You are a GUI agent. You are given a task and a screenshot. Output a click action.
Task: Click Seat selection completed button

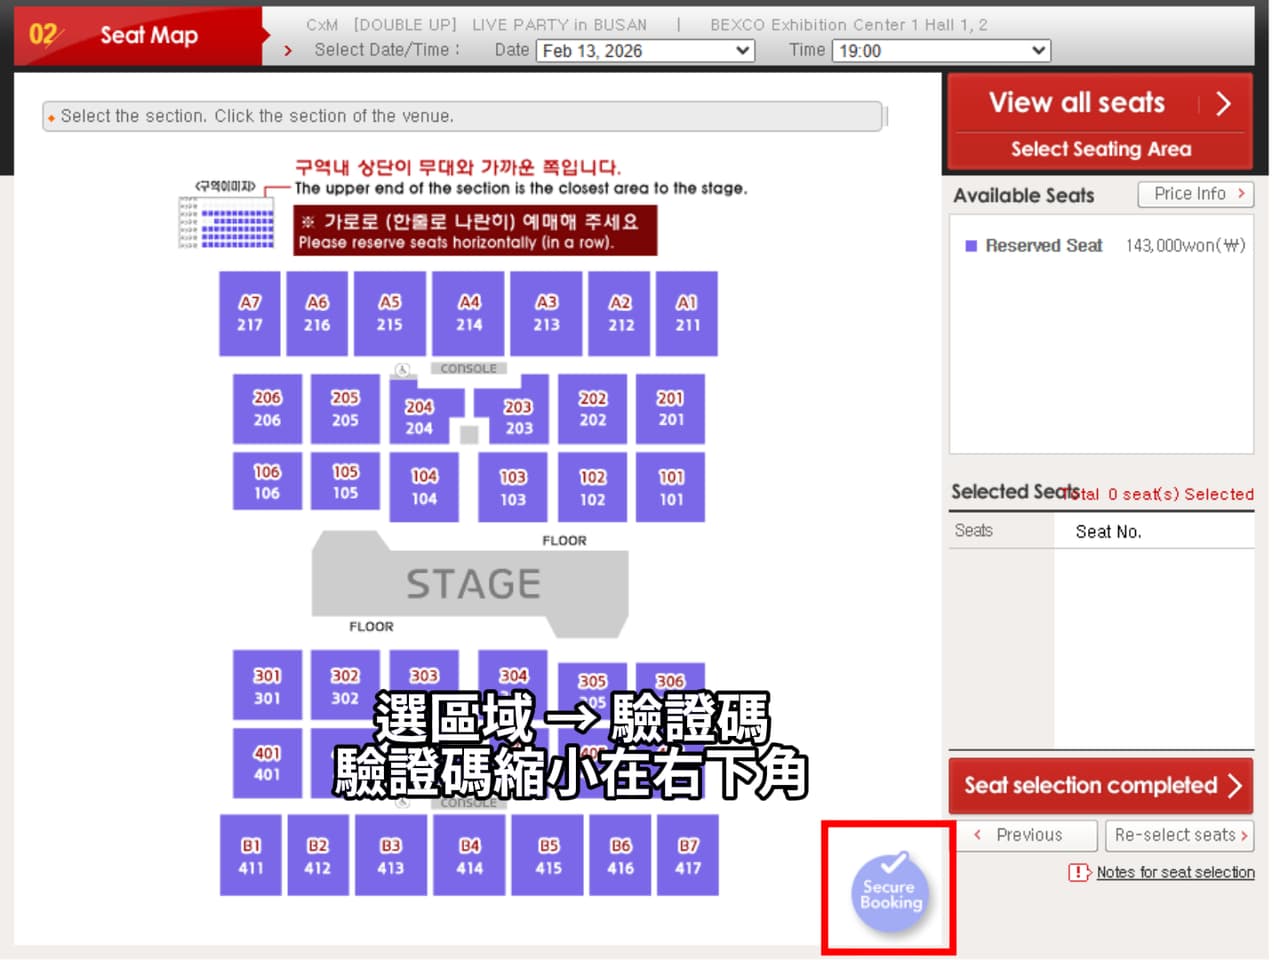[1101, 786]
